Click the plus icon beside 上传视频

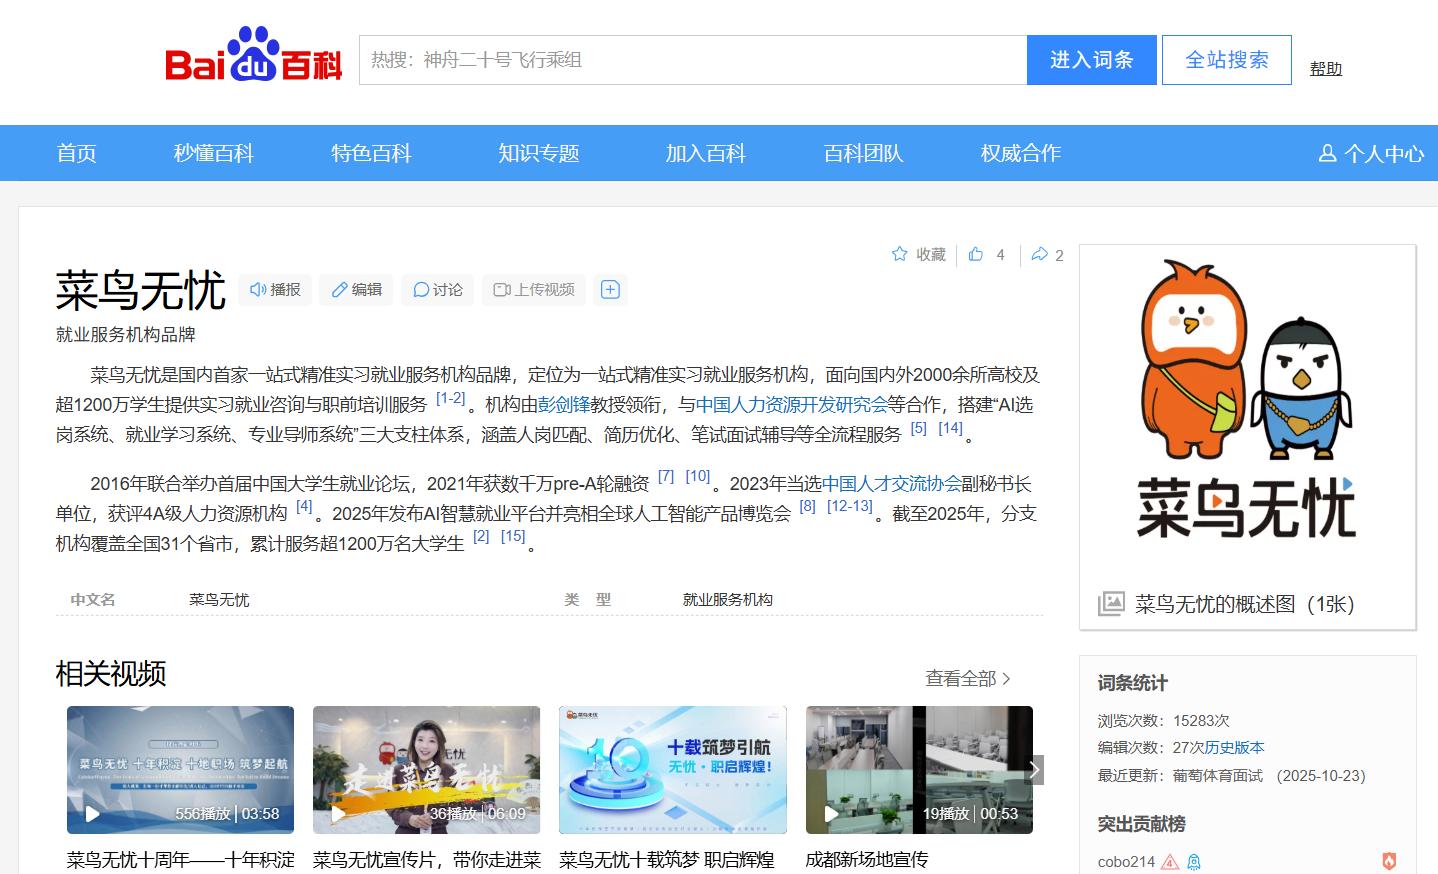[610, 290]
